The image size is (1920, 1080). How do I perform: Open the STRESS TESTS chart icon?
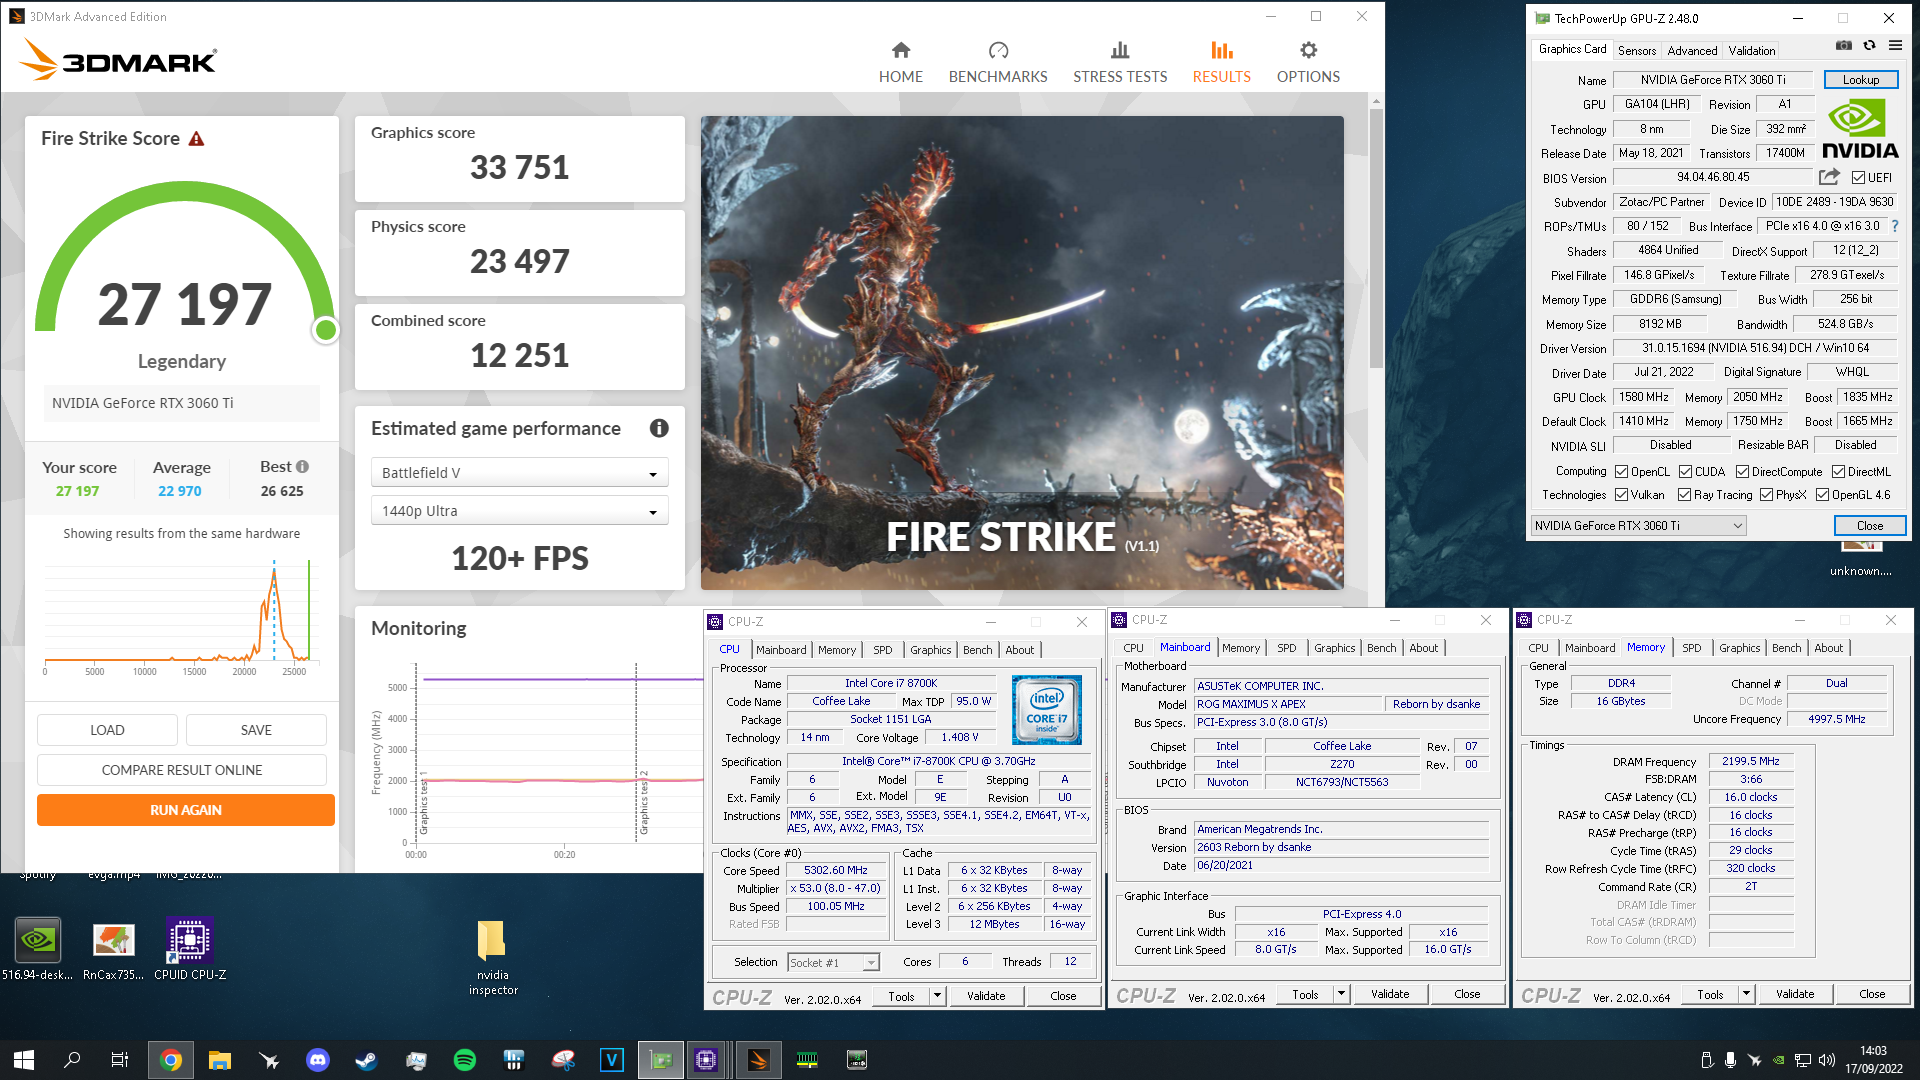tap(1120, 50)
